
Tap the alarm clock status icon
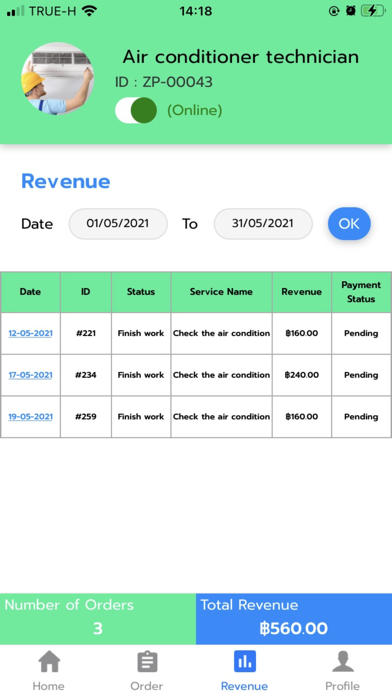tap(351, 11)
